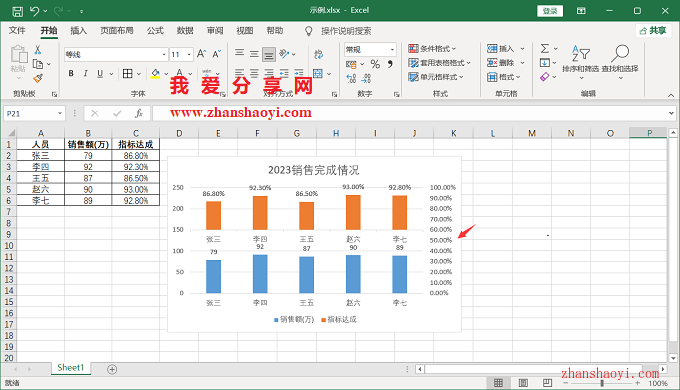Click the Format Painter brush icon
This screenshot has width=680, height=390.
[x=38, y=78]
